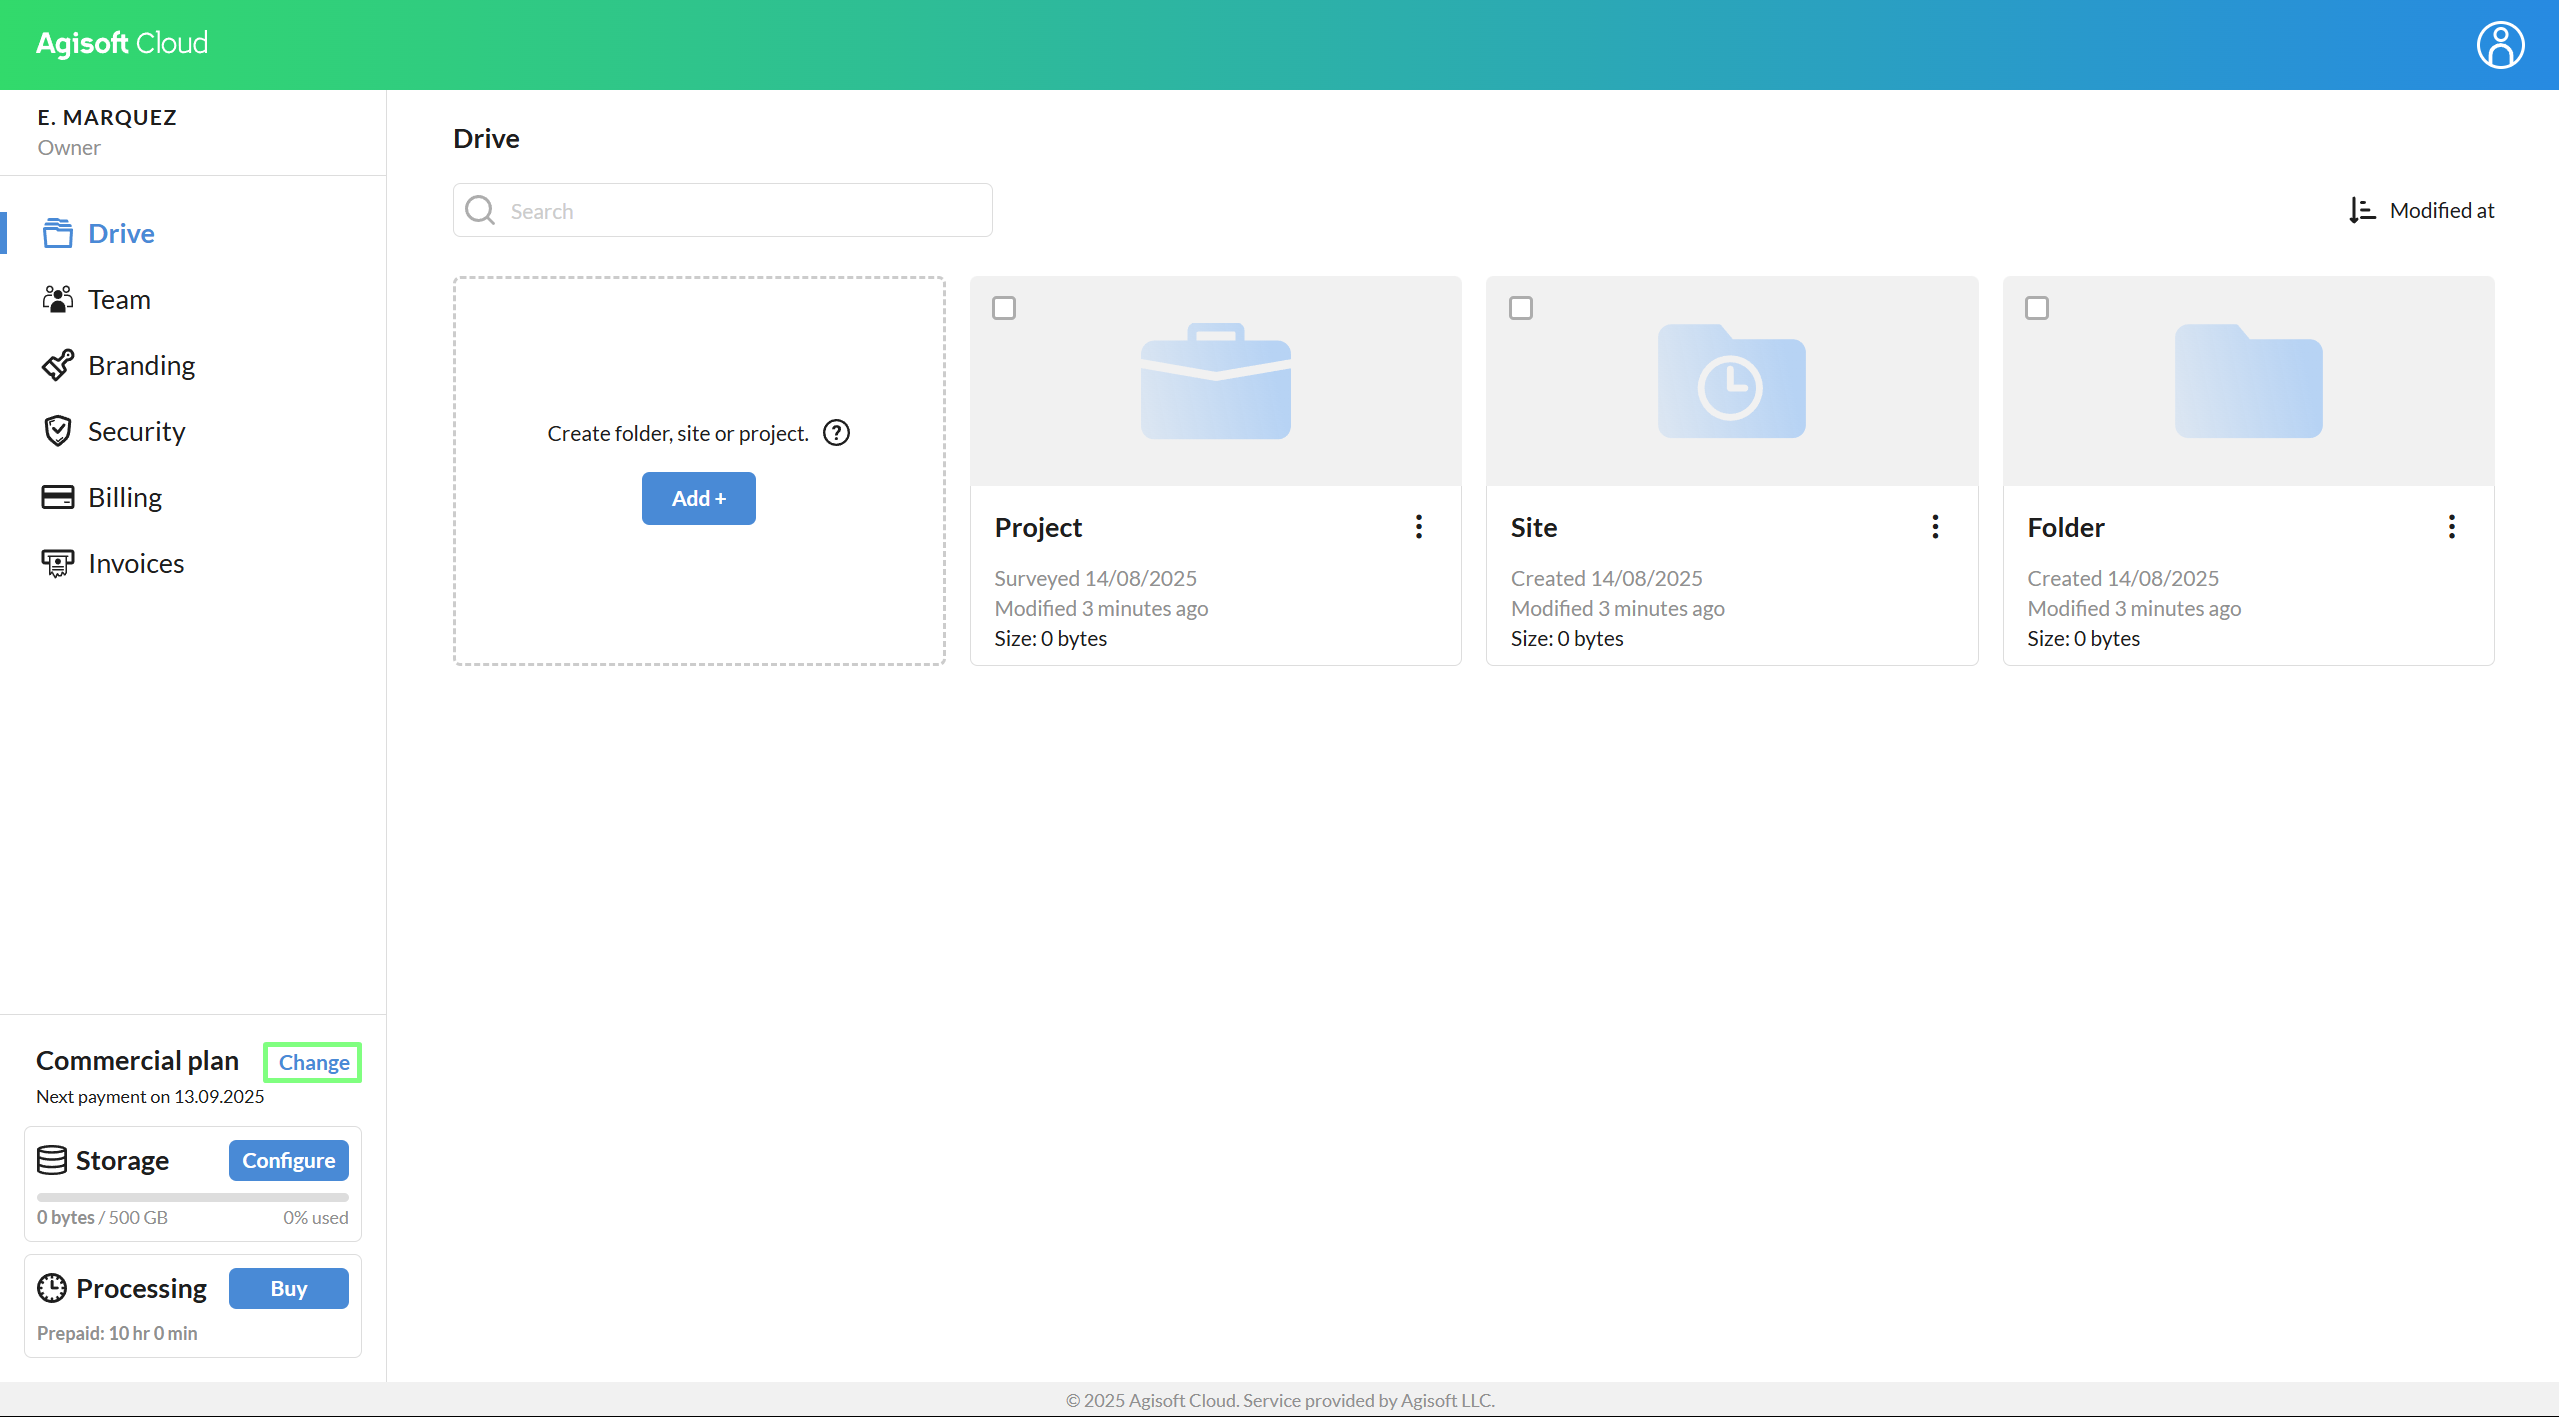This screenshot has height=1417, width=2559.
Task: Select the Project card checkbox
Action: [x=1004, y=308]
